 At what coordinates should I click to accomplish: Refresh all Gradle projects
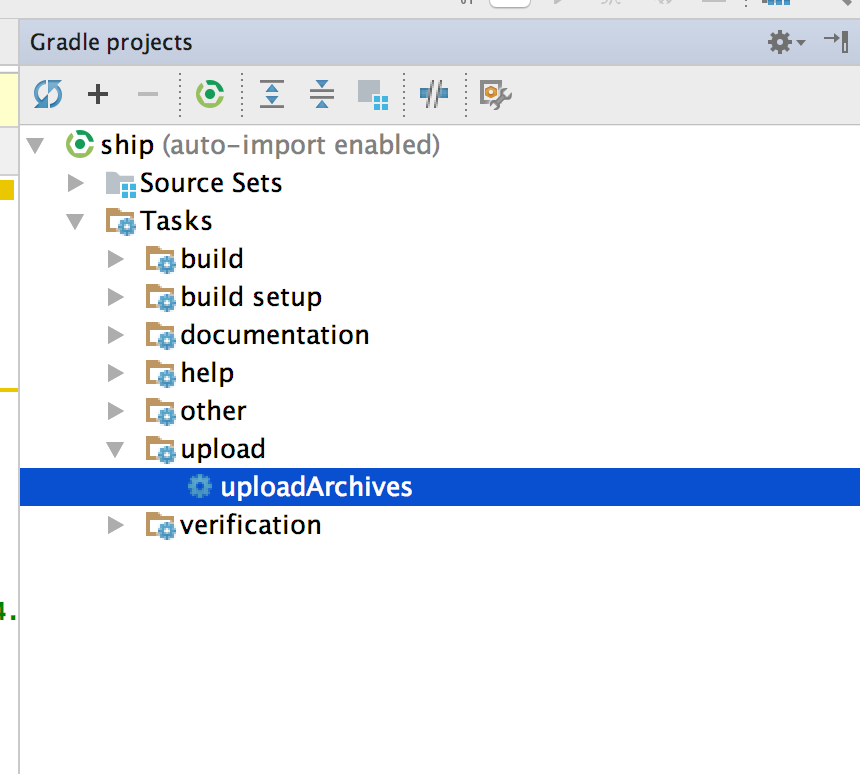click(x=48, y=95)
